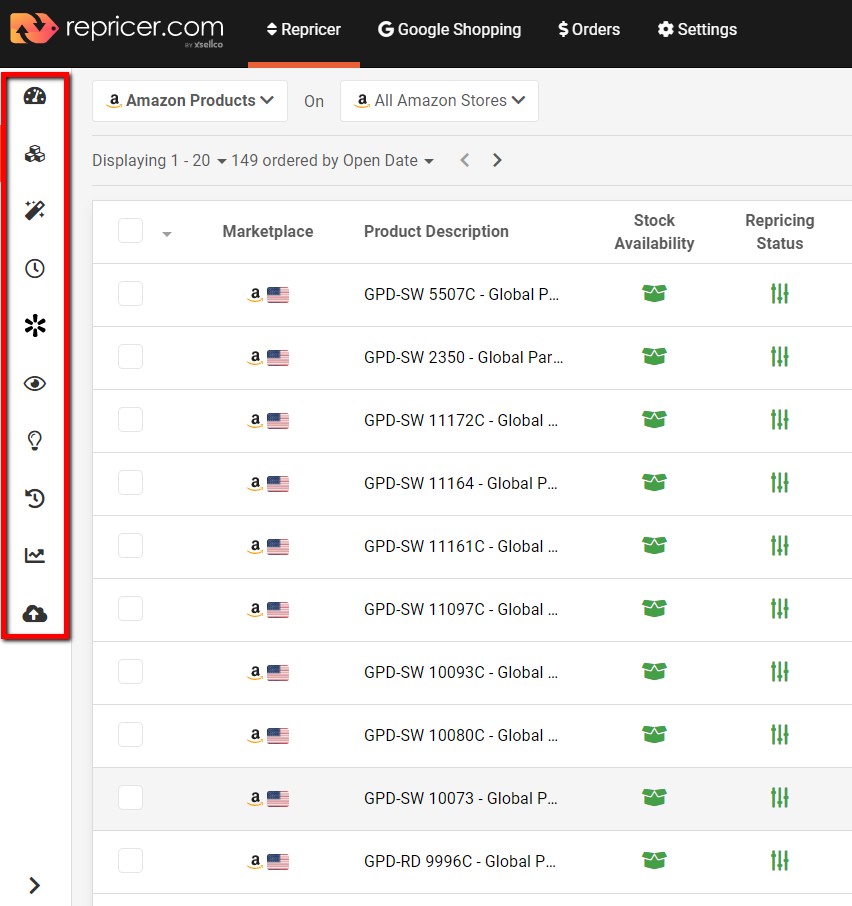Sort by the Marketplace column header
This screenshot has width=852, height=906.
point(268,231)
